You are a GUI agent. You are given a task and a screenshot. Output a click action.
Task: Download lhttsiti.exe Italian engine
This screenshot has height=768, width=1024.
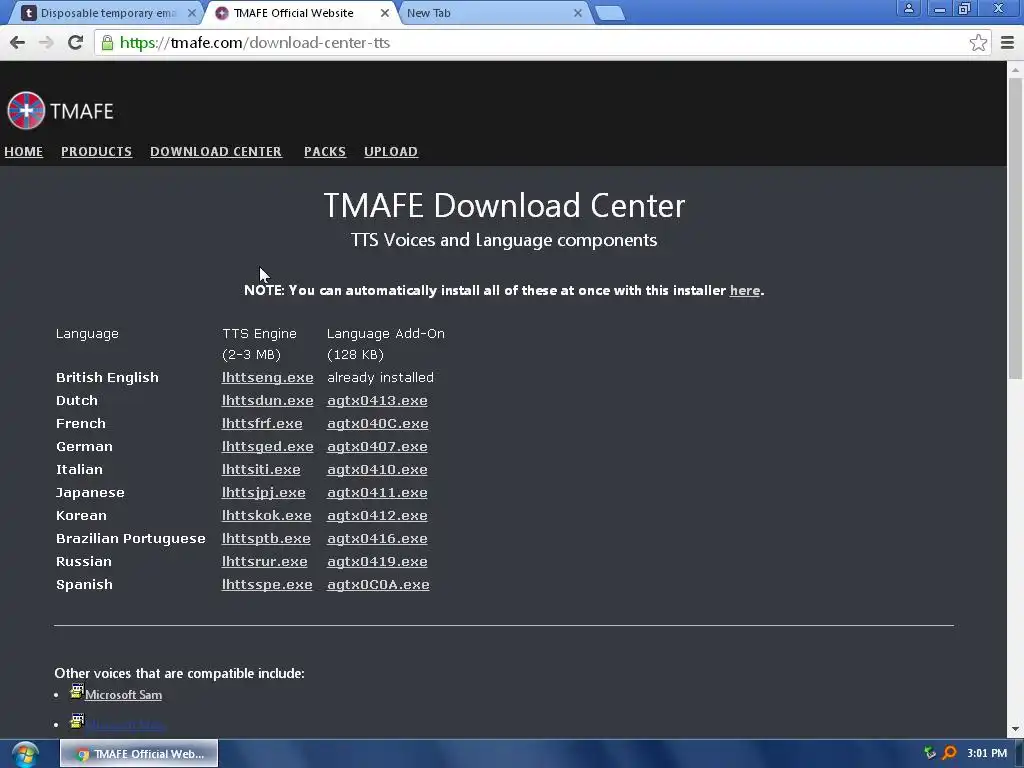click(x=261, y=470)
